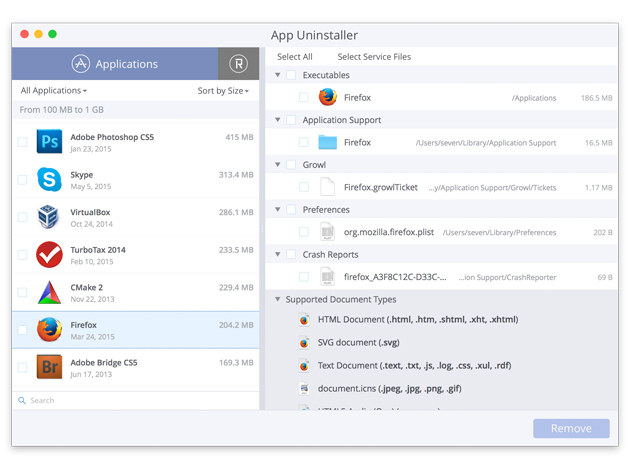Click the Firefox folder icon under Application Support
The height and width of the screenshot is (473, 630).
[328, 142]
